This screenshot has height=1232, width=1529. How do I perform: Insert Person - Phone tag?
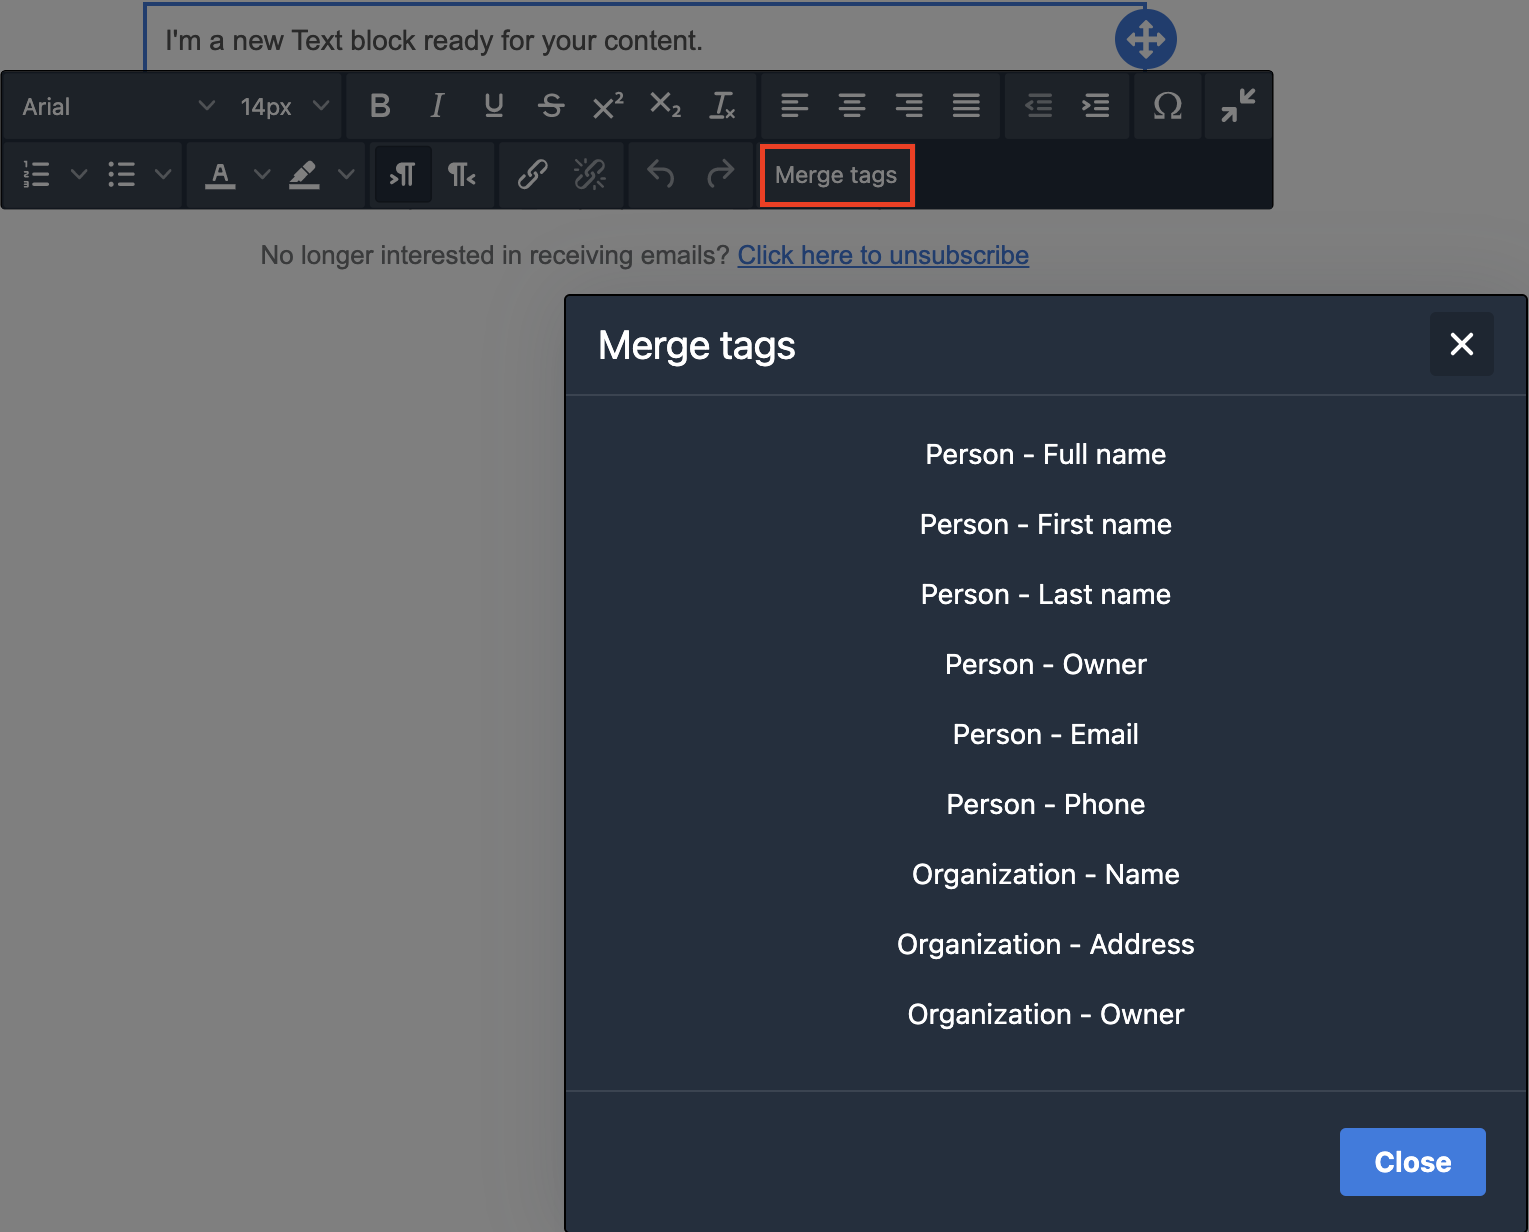[x=1046, y=805]
